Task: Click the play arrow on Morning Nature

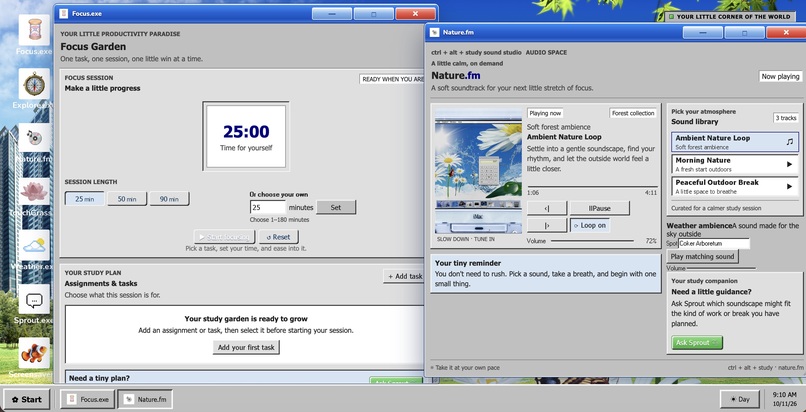Action: [x=790, y=164]
